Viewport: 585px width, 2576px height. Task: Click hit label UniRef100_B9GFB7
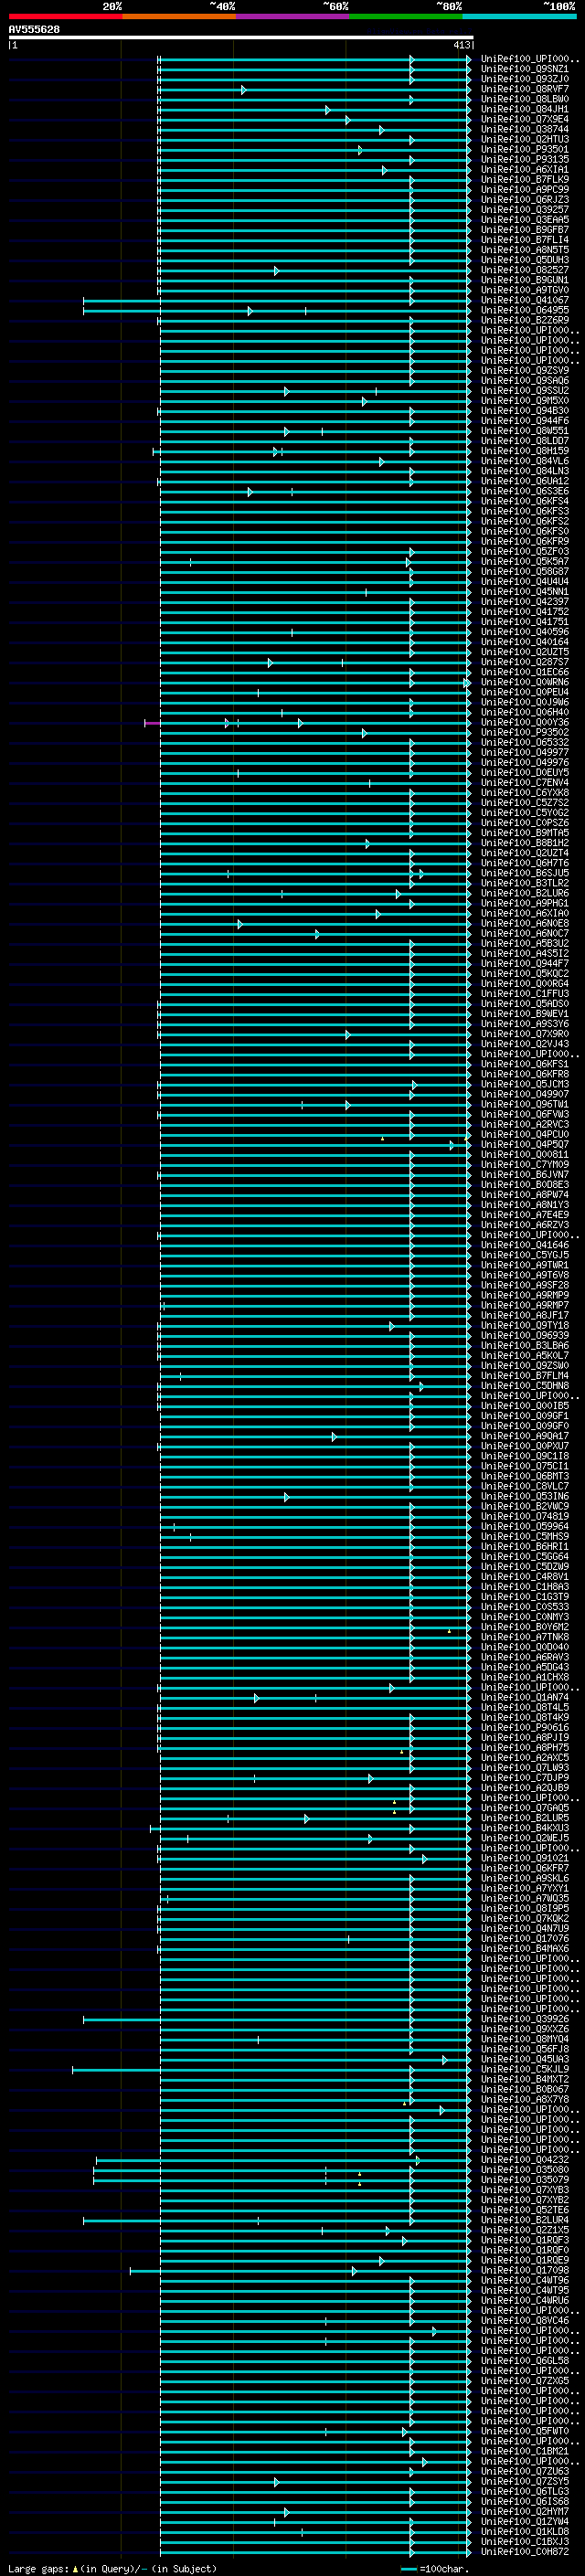pyautogui.click(x=525, y=229)
